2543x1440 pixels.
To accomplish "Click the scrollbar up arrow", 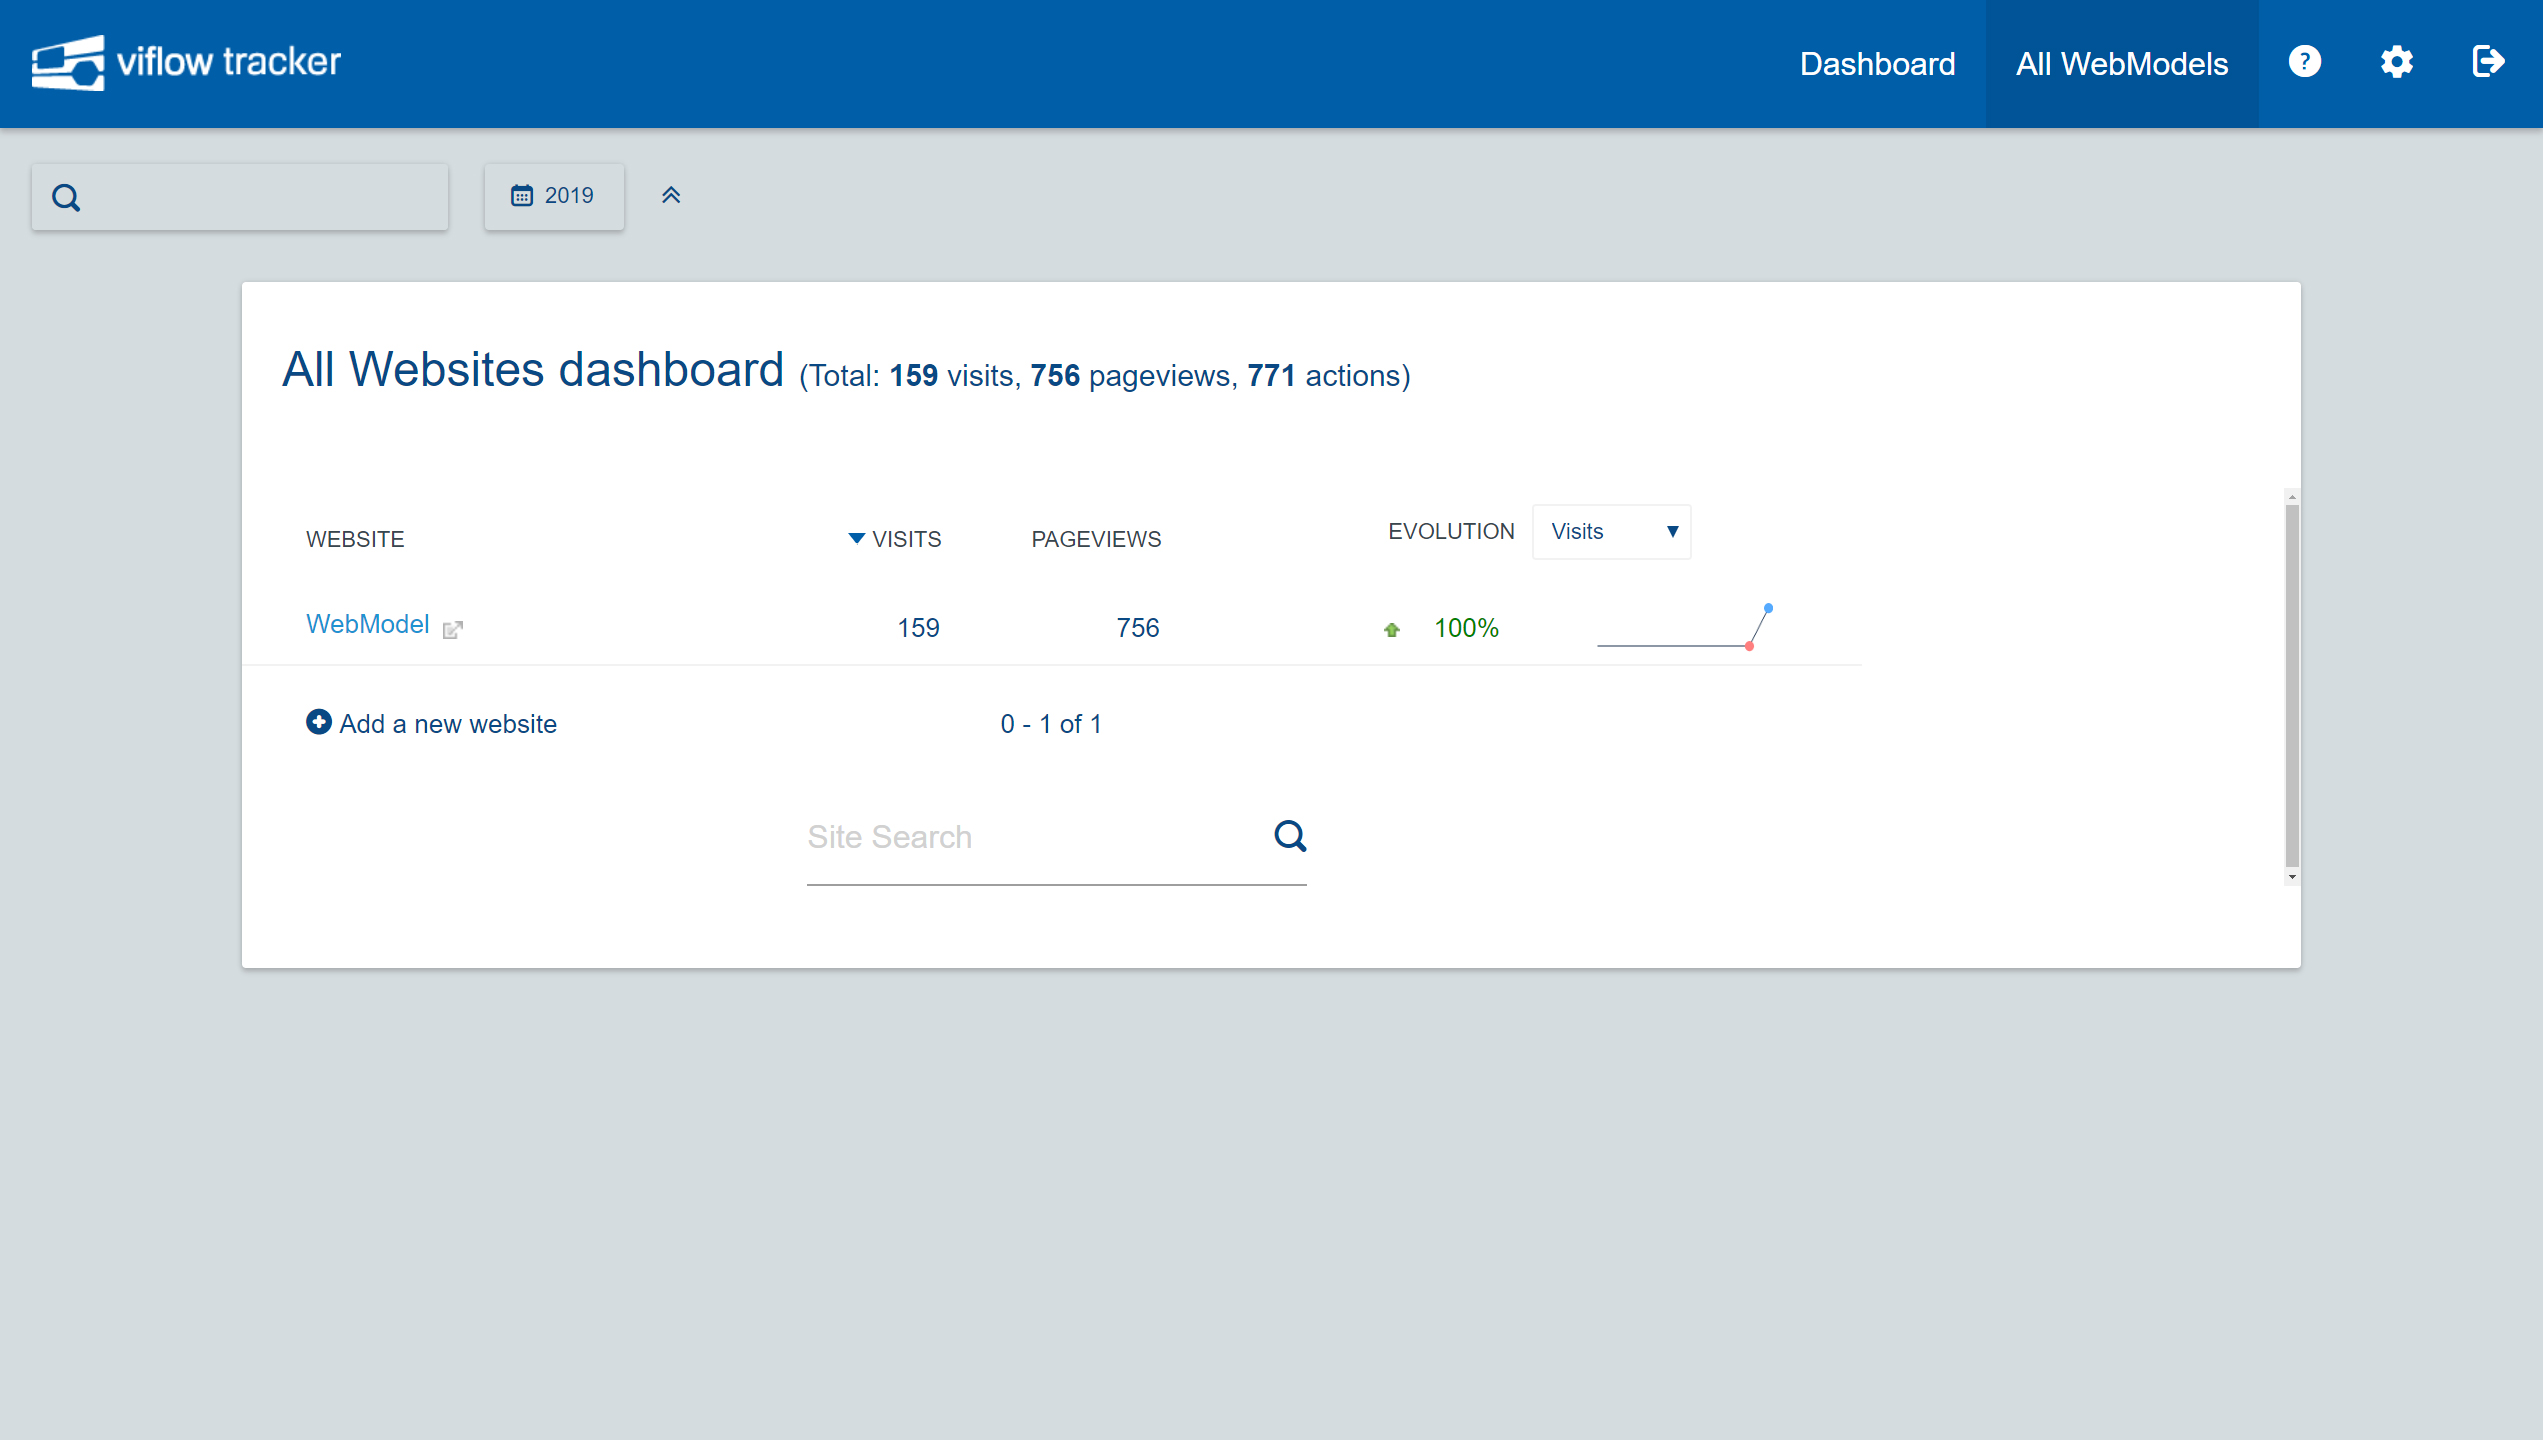I will click(2292, 497).
